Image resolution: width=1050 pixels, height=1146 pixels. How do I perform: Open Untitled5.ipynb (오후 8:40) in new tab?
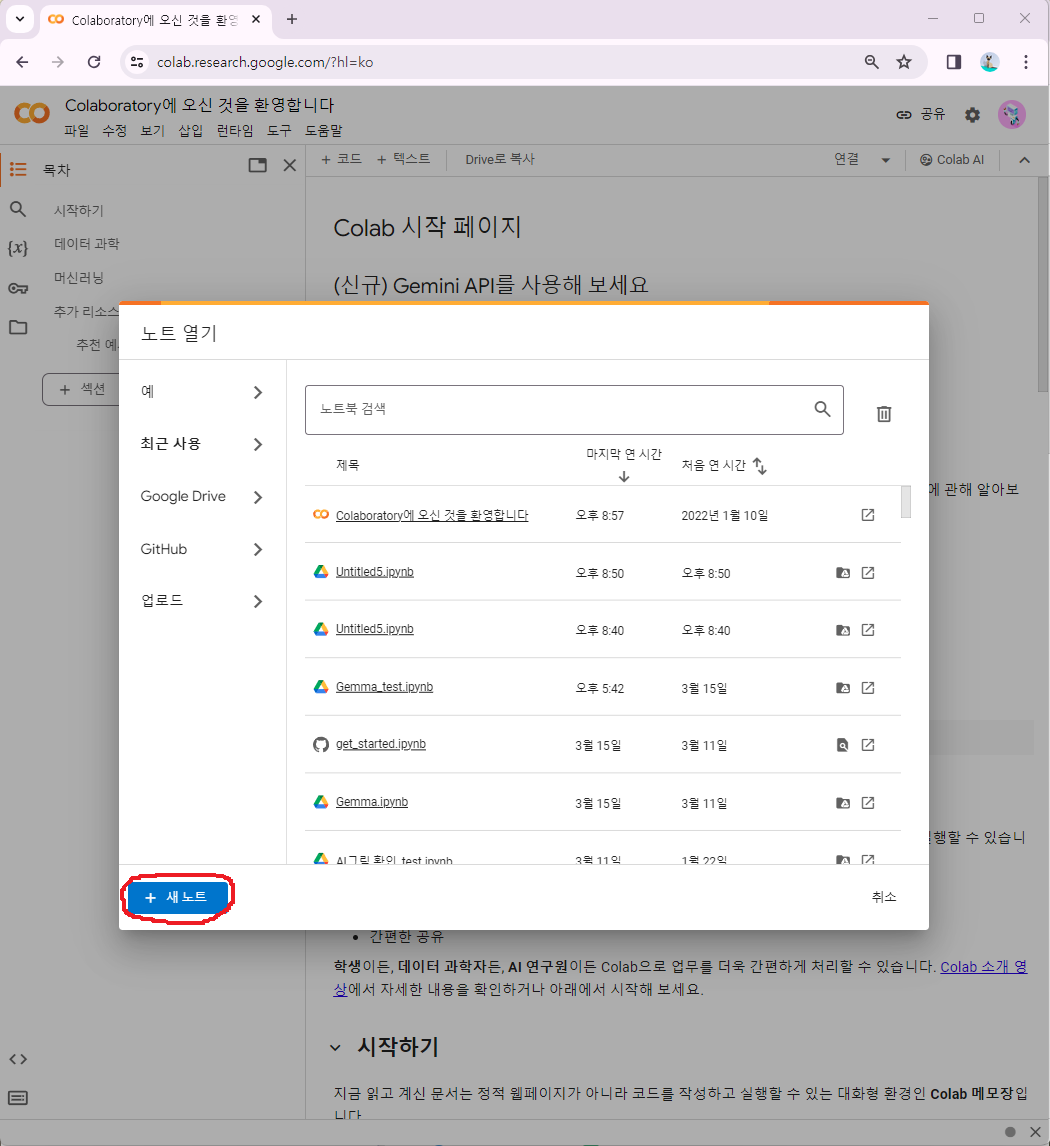(867, 630)
